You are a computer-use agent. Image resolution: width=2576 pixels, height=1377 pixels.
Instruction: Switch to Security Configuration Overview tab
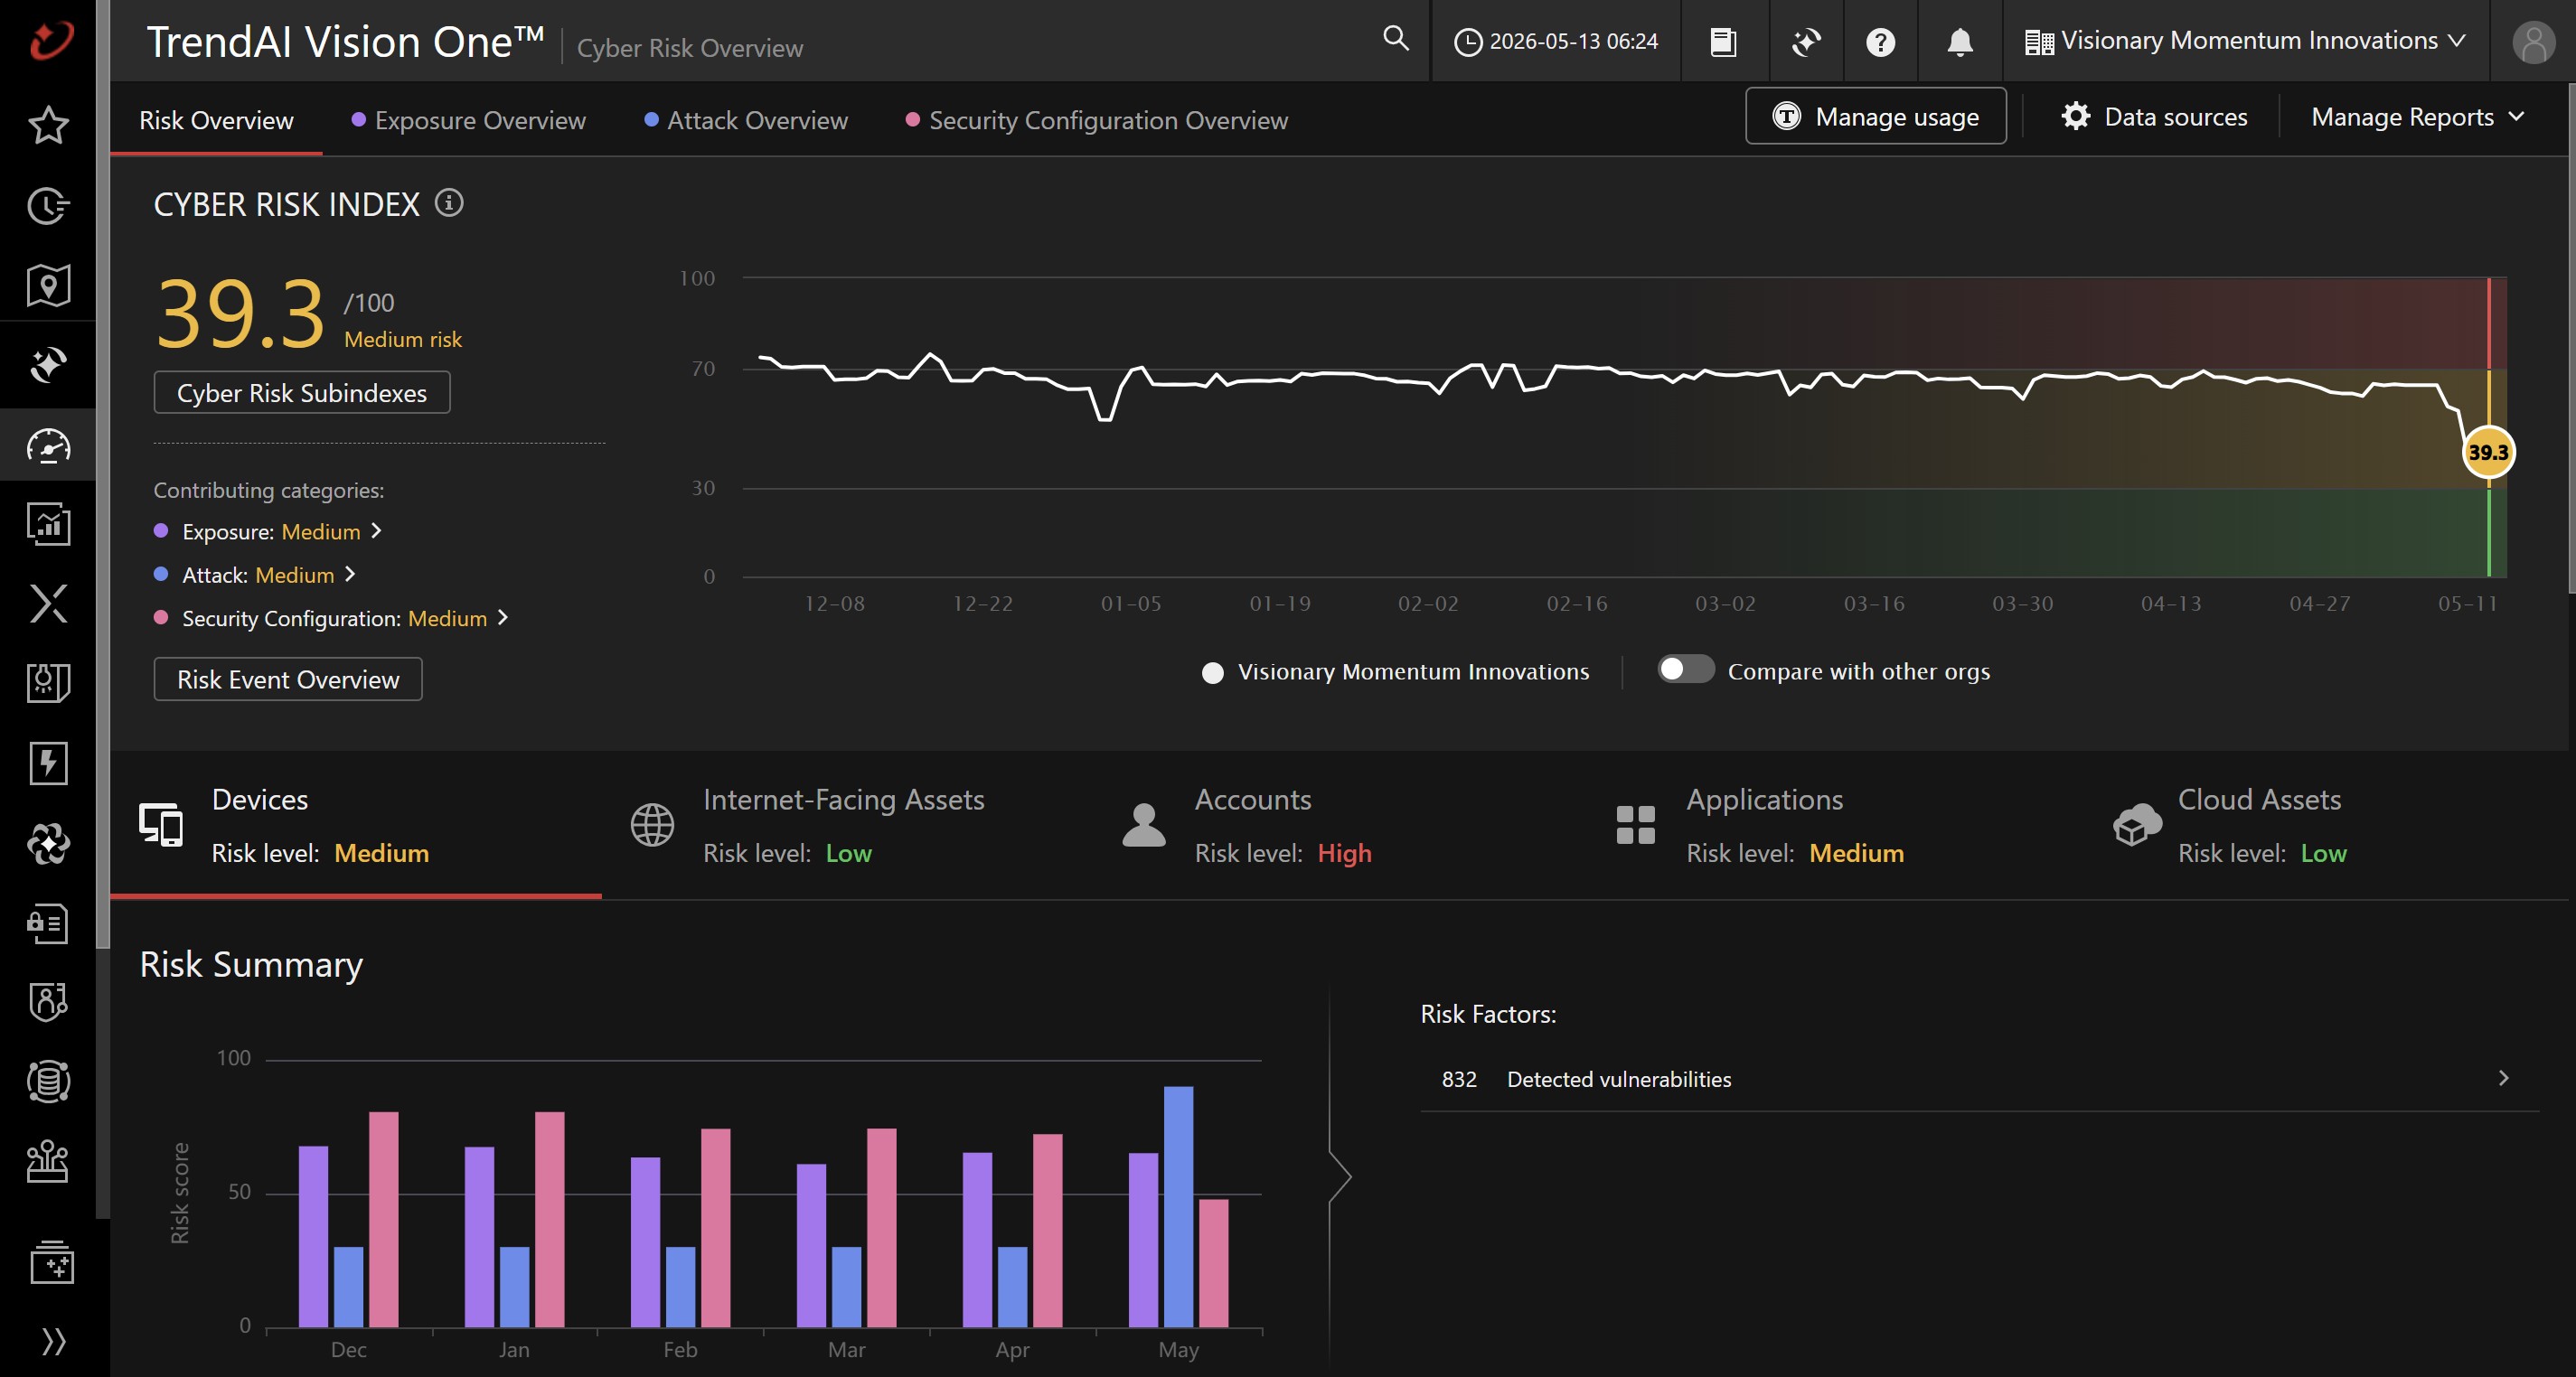1097,120
